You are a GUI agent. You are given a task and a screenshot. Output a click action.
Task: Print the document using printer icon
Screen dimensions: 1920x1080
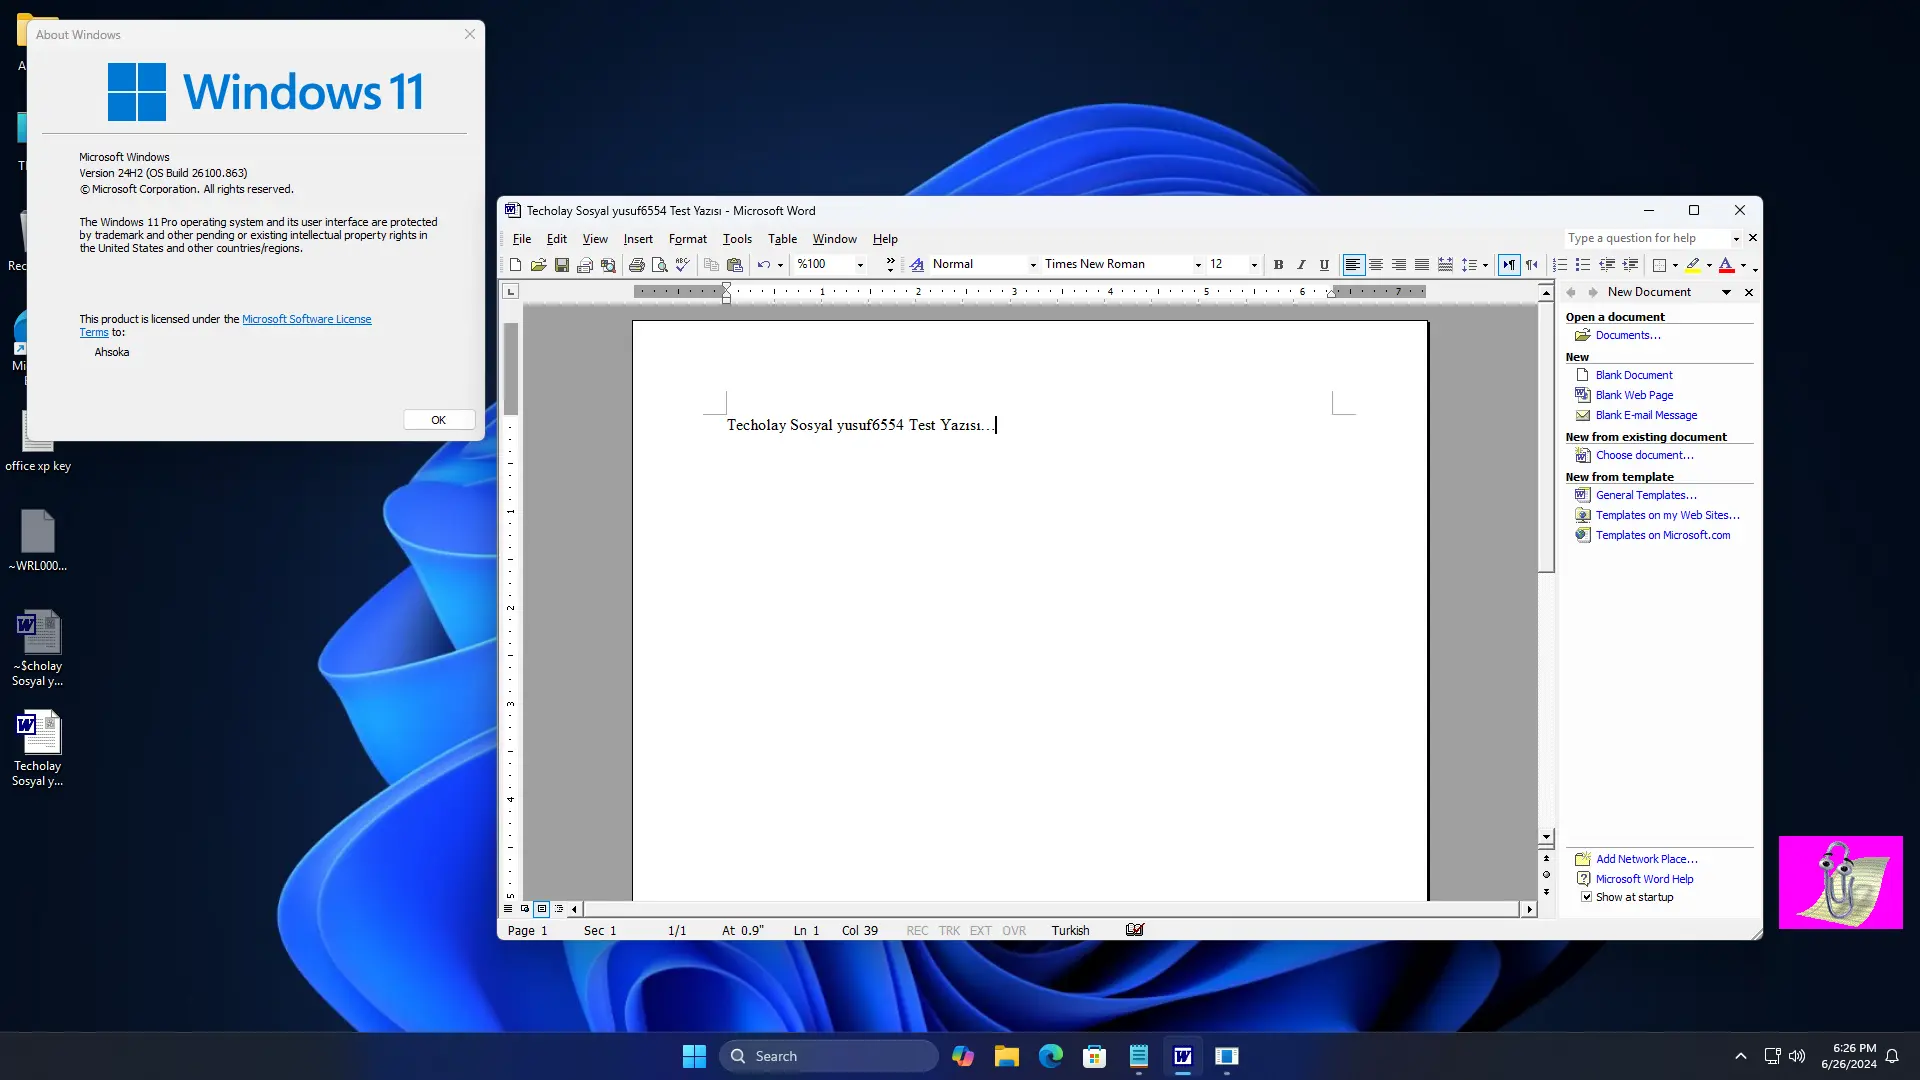[636, 265]
